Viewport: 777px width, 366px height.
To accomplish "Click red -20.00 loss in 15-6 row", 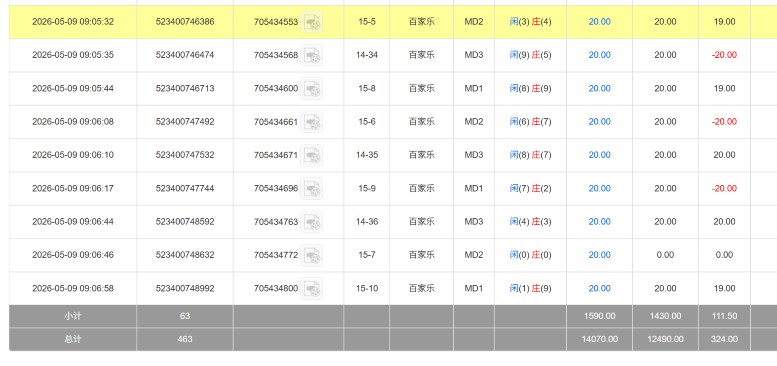I will 724,121.
